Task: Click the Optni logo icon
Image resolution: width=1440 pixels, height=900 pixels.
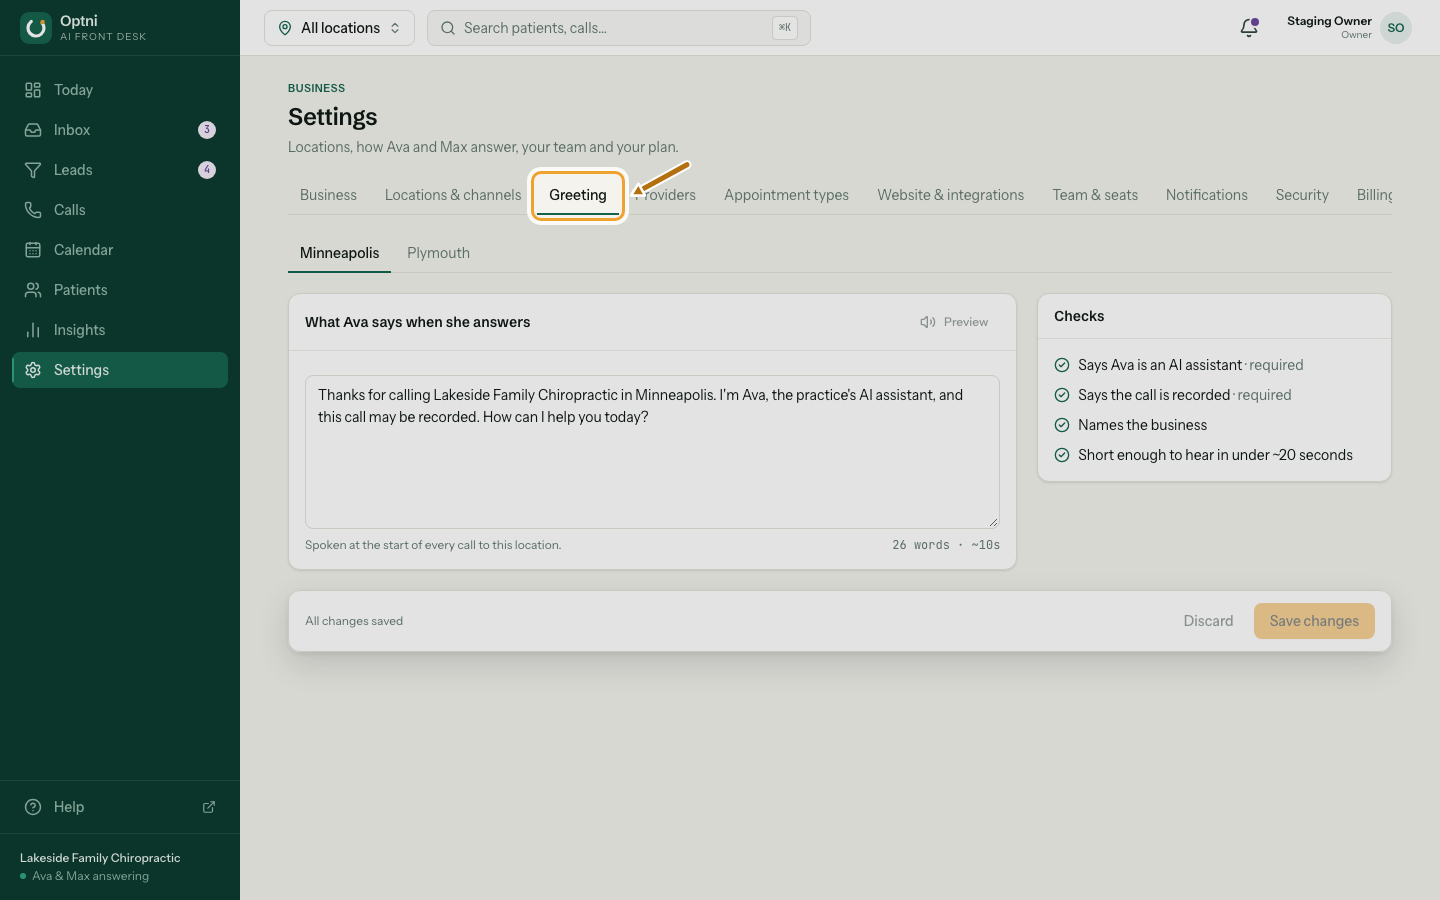Action: click(36, 28)
